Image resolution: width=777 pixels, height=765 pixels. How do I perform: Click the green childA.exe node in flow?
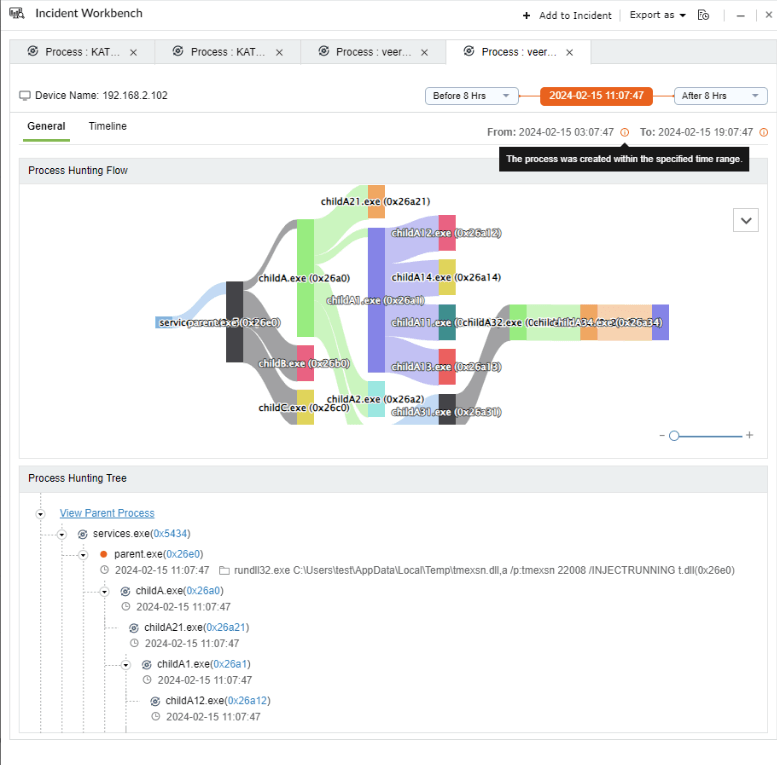click(305, 278)
